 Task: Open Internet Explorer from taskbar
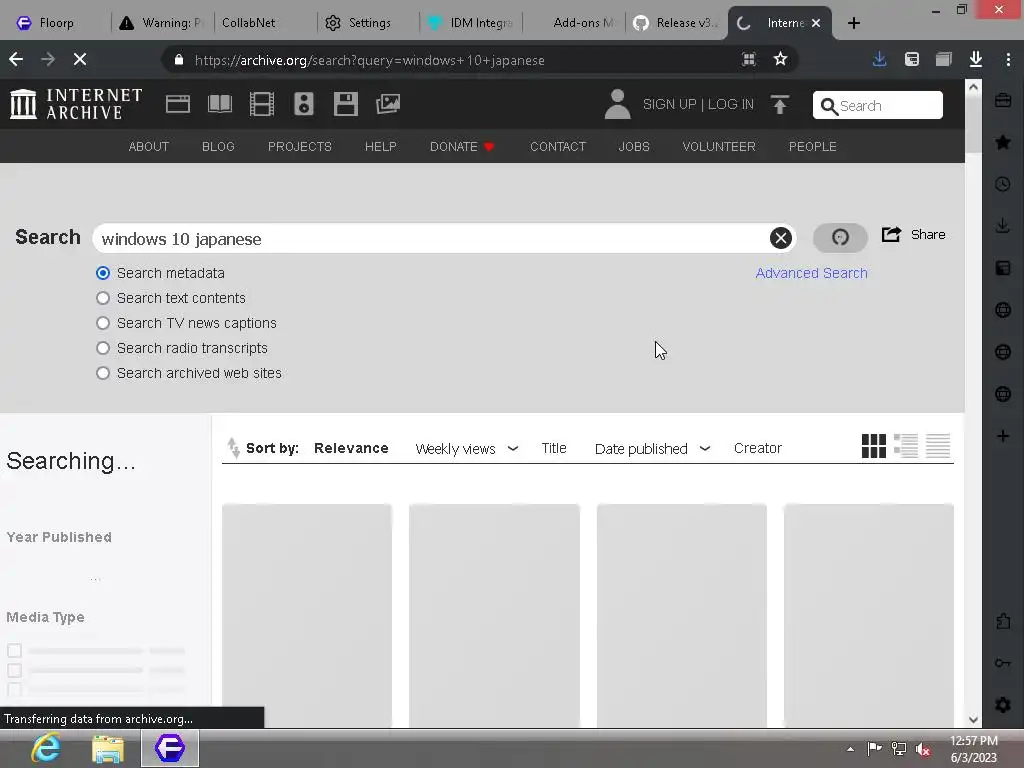click(x=46, y=748)
